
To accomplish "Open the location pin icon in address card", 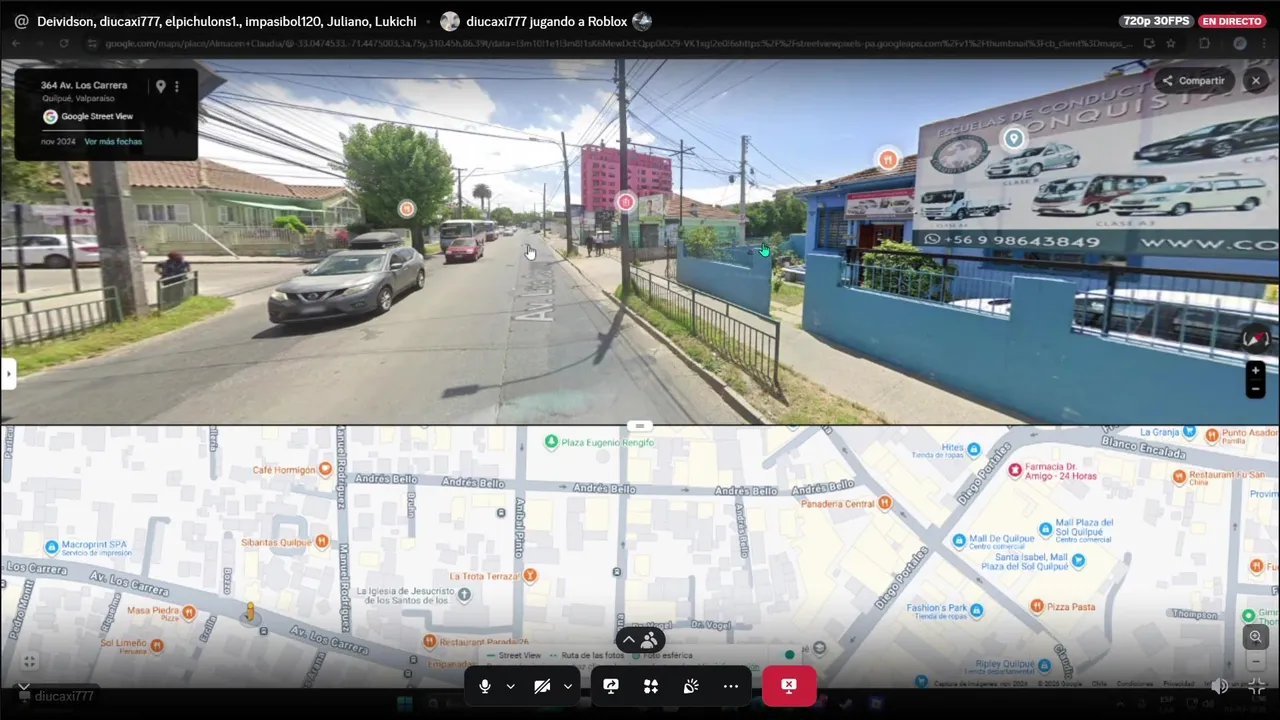I will pyautogui.click(x=160, y=86).
